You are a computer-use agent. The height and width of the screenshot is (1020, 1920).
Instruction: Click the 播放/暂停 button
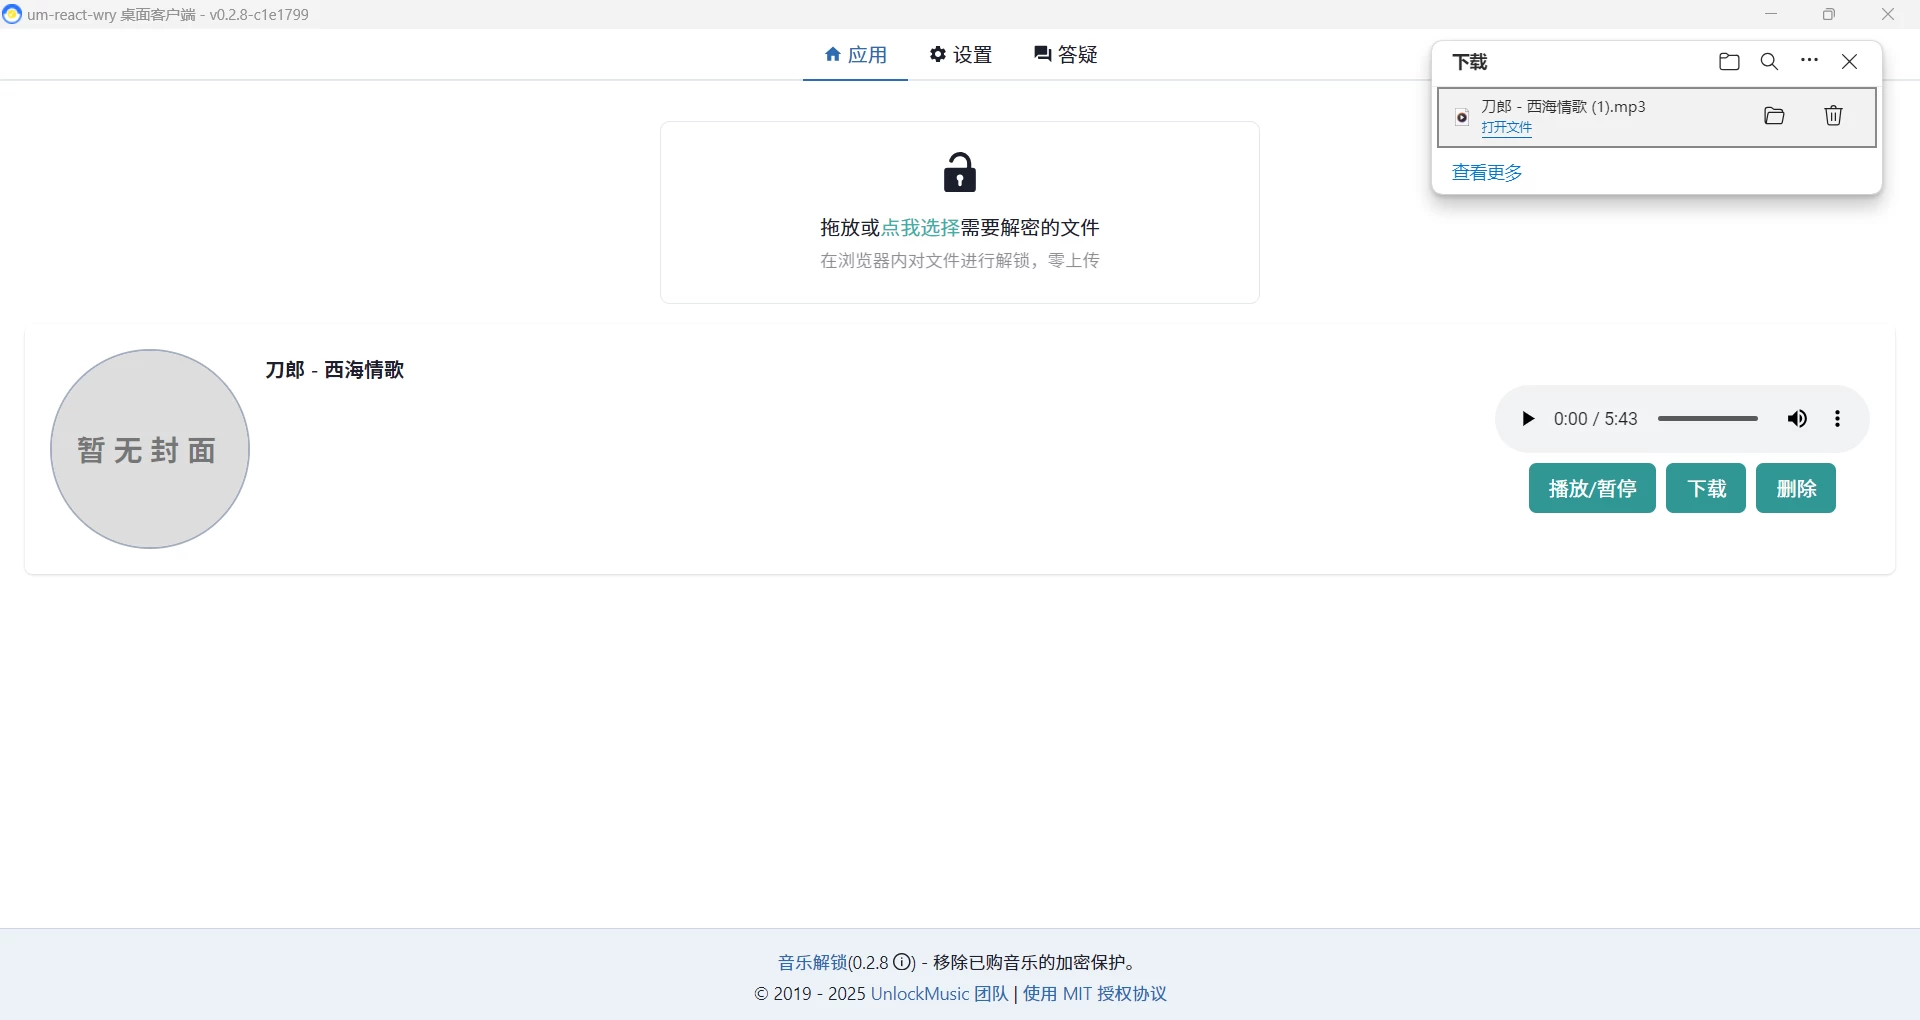coord(1592,488)
